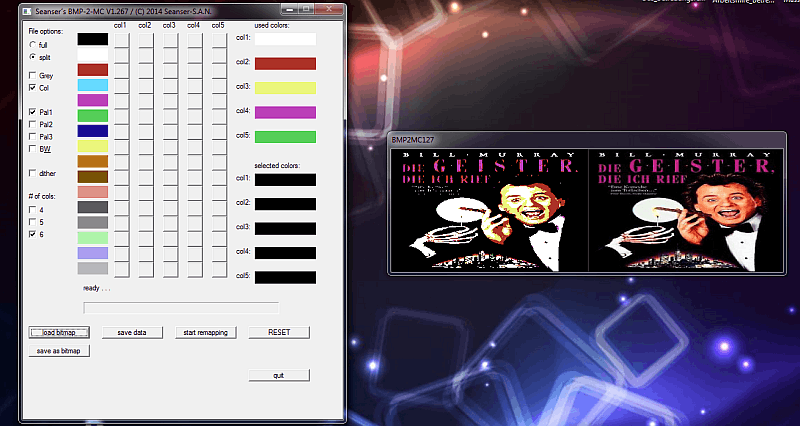
Task: Click the remapped left poster preview image
Action: coord(489,210)
